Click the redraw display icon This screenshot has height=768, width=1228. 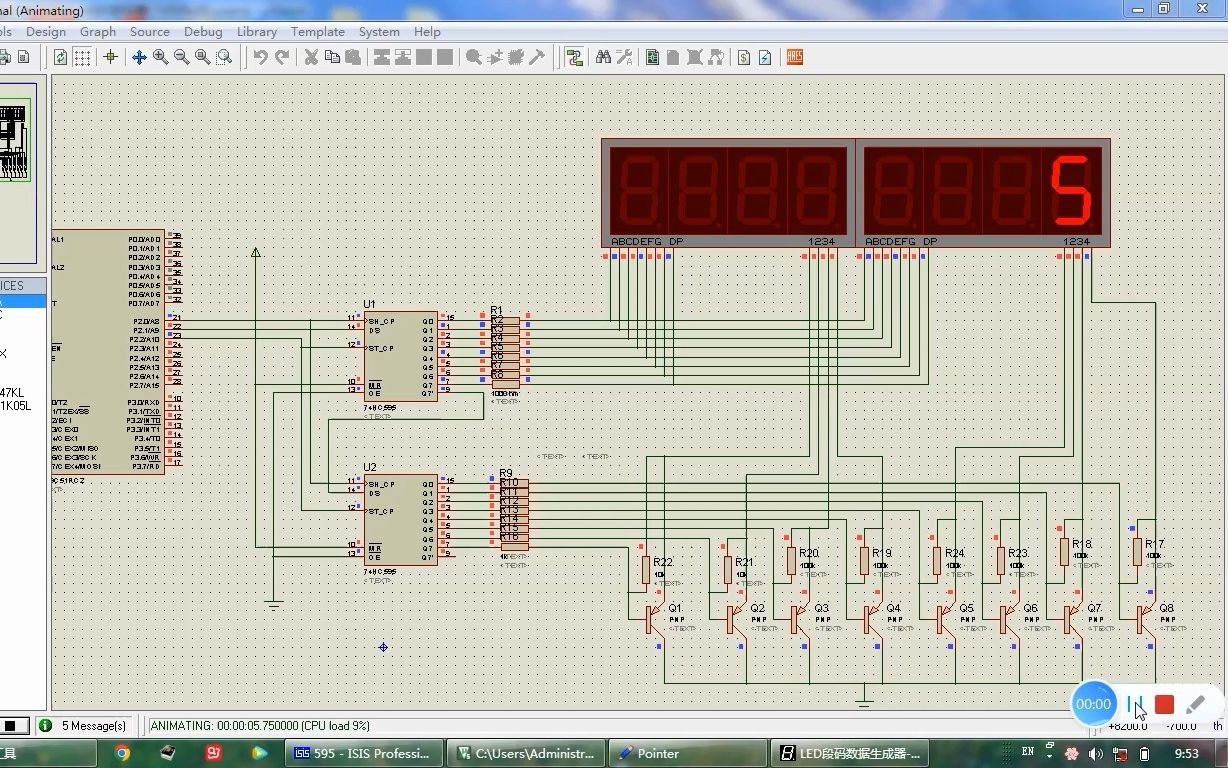[x=61, y=57]
